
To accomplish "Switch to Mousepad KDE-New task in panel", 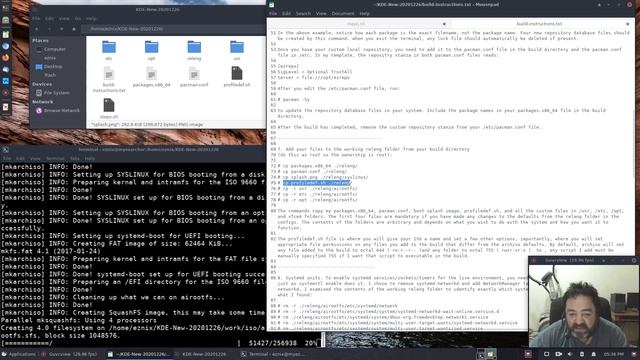I will pos(138,354).
